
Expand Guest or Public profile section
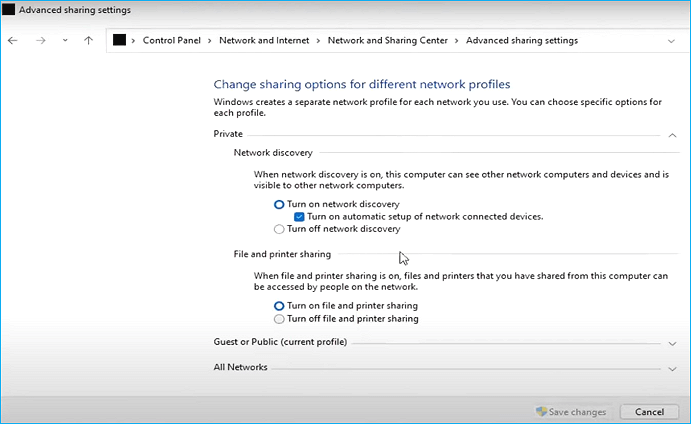(671, 342)
